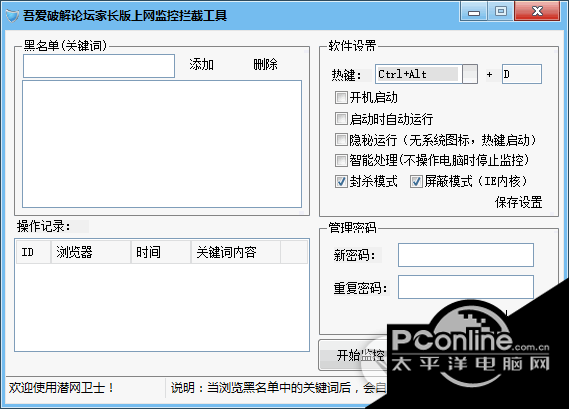Image resolution: width=569 pixels, height=409 pixels.
Task: Uncheck the 封杀模式 checkbox
Action: [x=341, y=181]
